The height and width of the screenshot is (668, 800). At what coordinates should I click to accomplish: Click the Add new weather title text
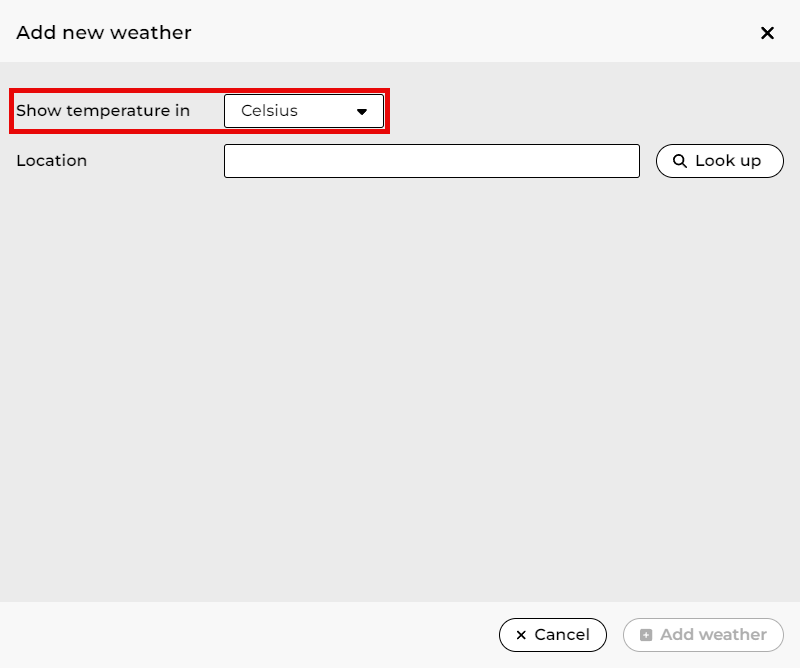(104, 33)
